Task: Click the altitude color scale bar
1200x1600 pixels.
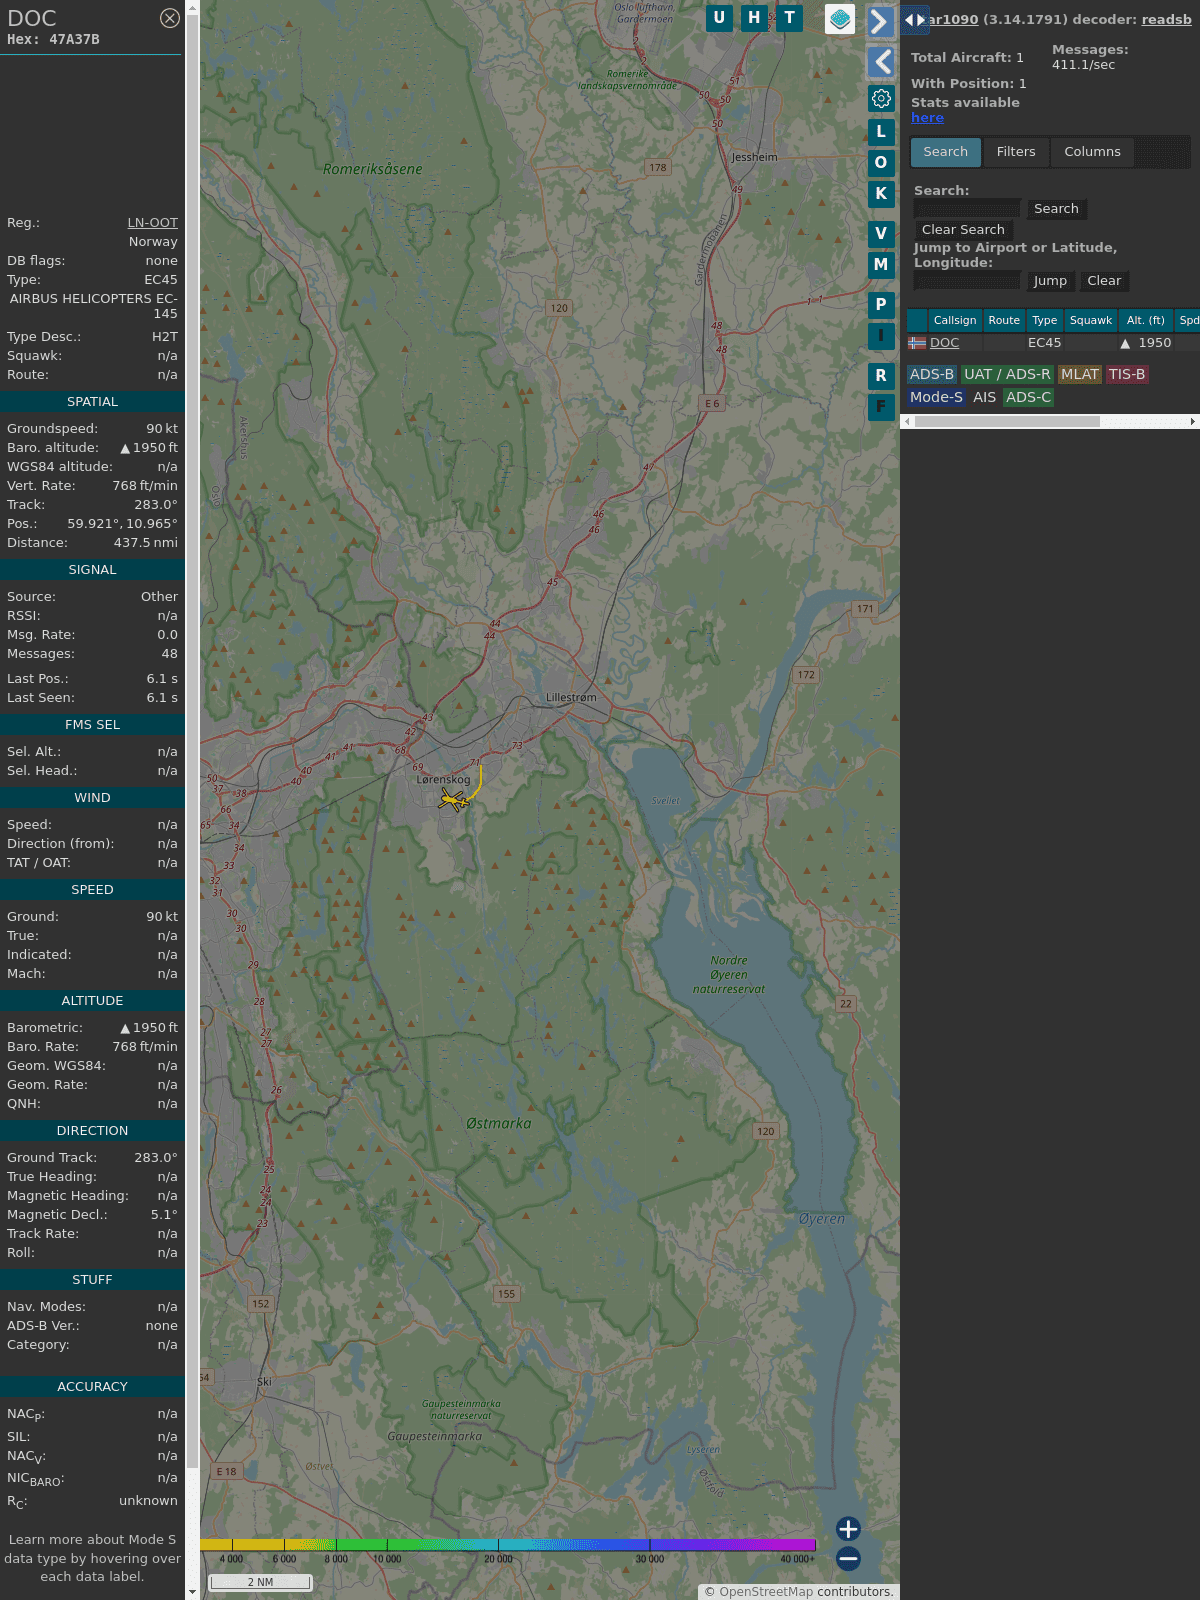Action: (508, 1545)
